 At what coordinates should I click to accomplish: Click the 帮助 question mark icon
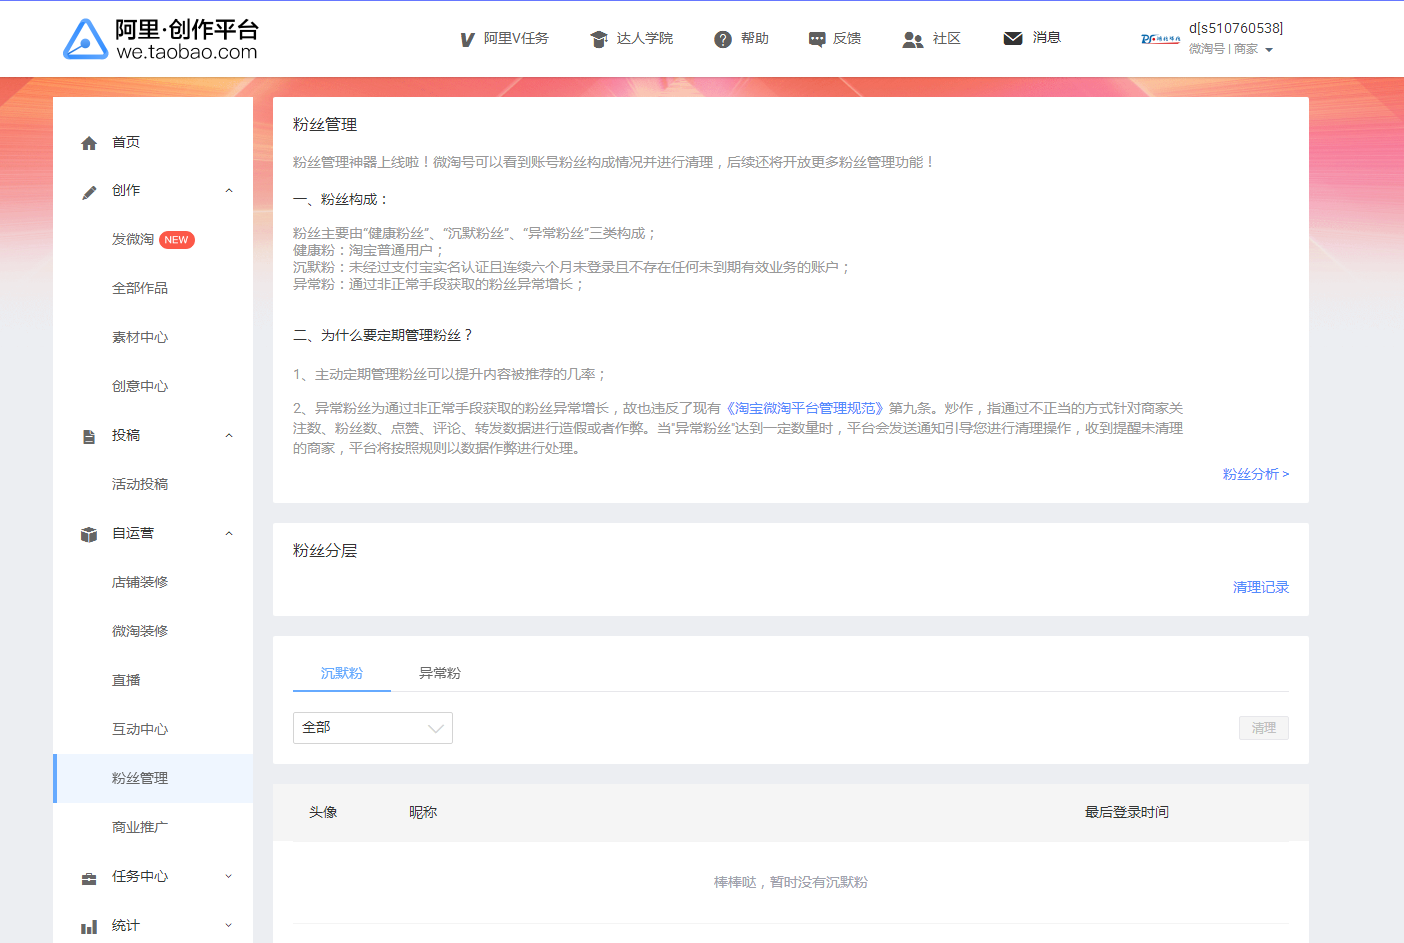(x=723, y=39)
